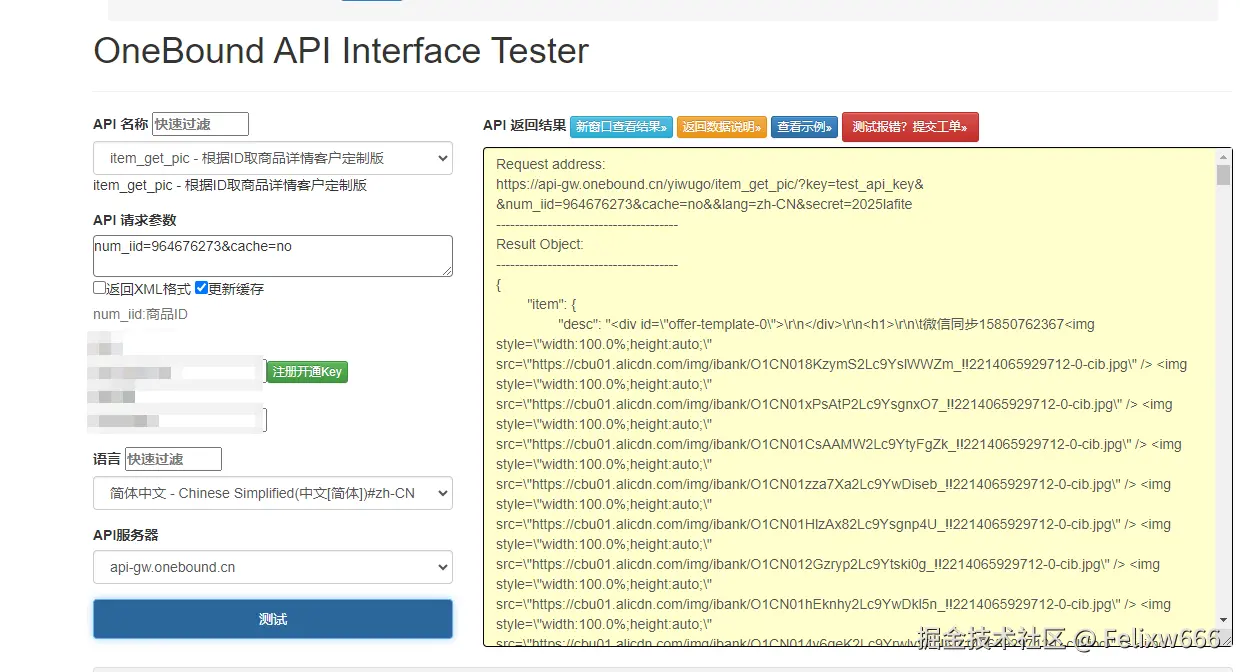The height and width of the screenshot is (672, 1240).
Task: Click the red 测试报错?提交工单 button
Action: click(910, 127)
